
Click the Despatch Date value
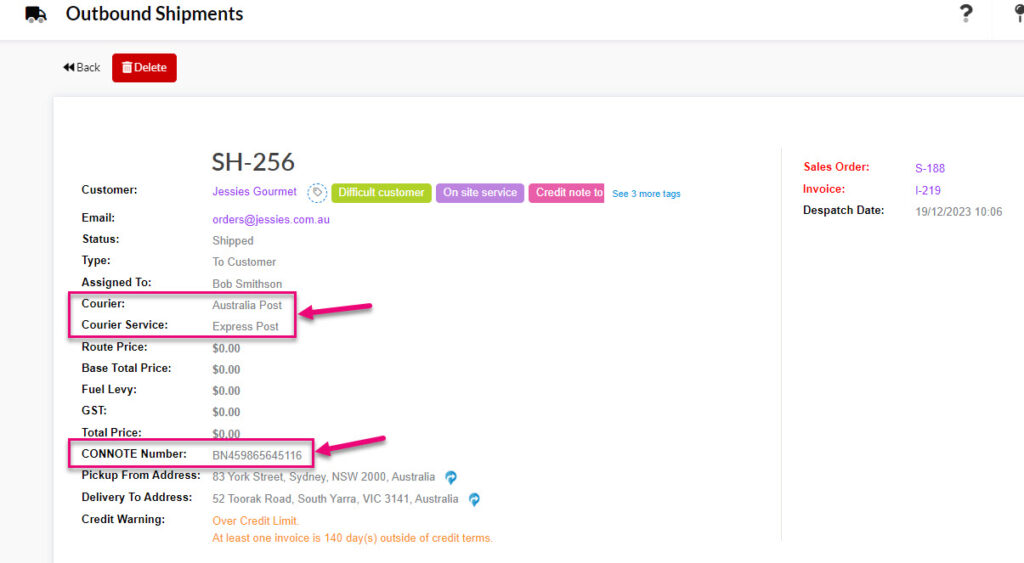(958, 212)
